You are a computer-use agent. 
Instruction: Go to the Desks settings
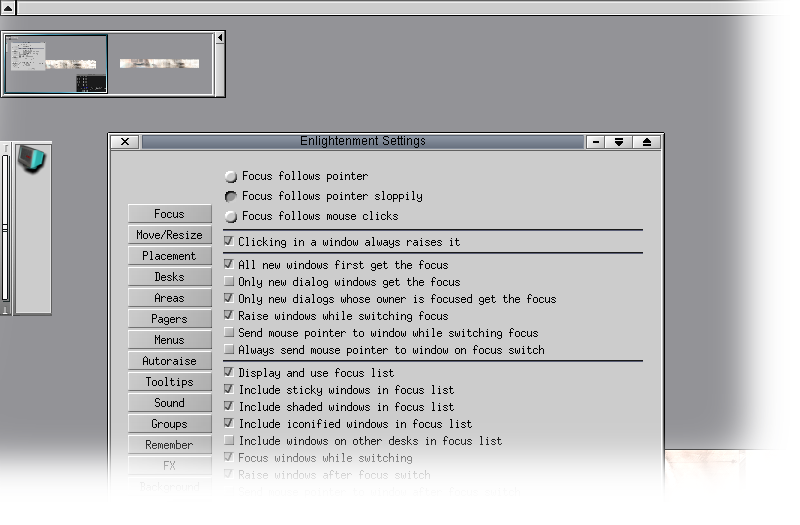point(169,277)
